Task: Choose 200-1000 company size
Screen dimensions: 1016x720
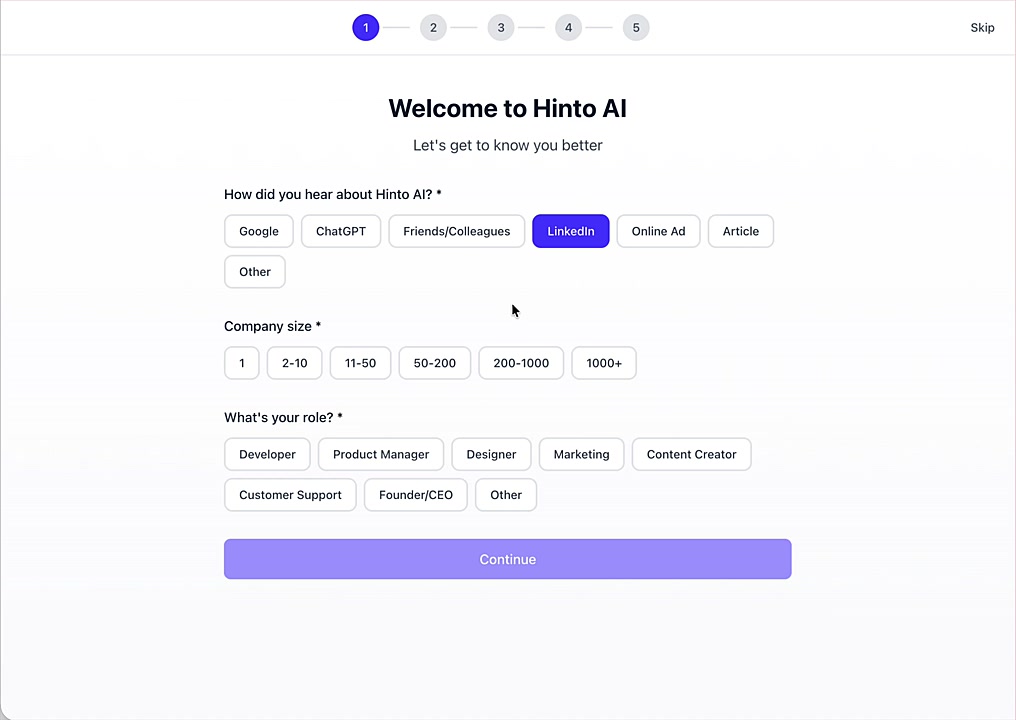Action: coord(521,363)
